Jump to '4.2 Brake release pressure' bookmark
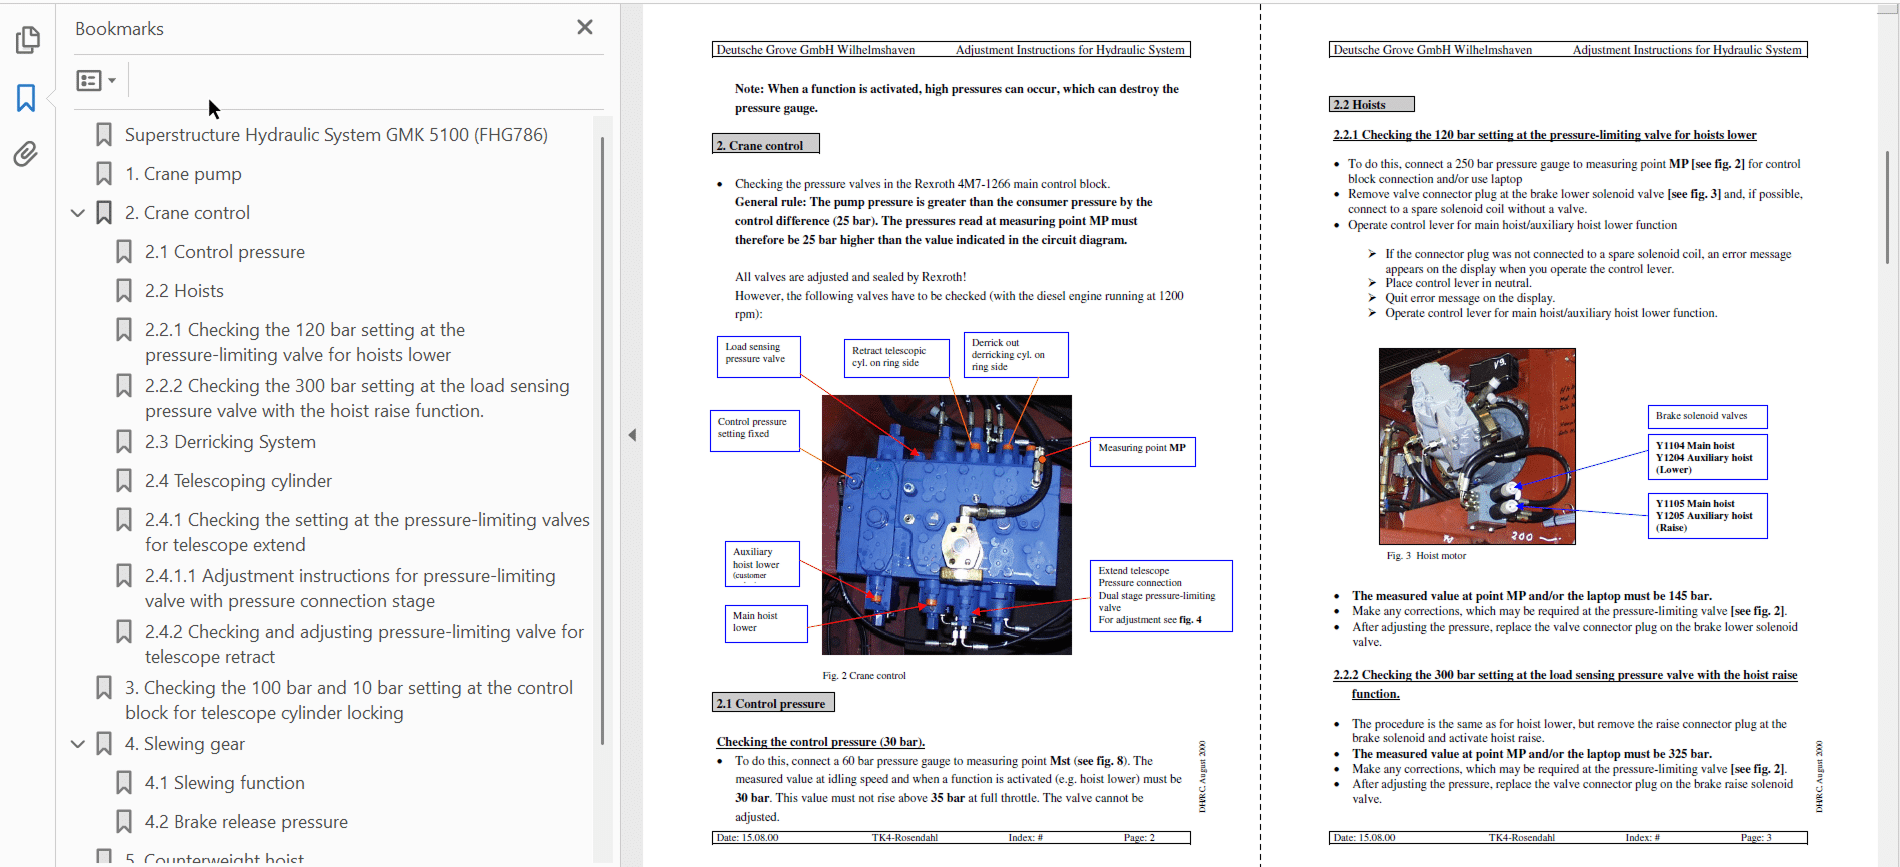Image resolution: width=1900 pixels, height=867 pixels. click(x=246, y=822)
